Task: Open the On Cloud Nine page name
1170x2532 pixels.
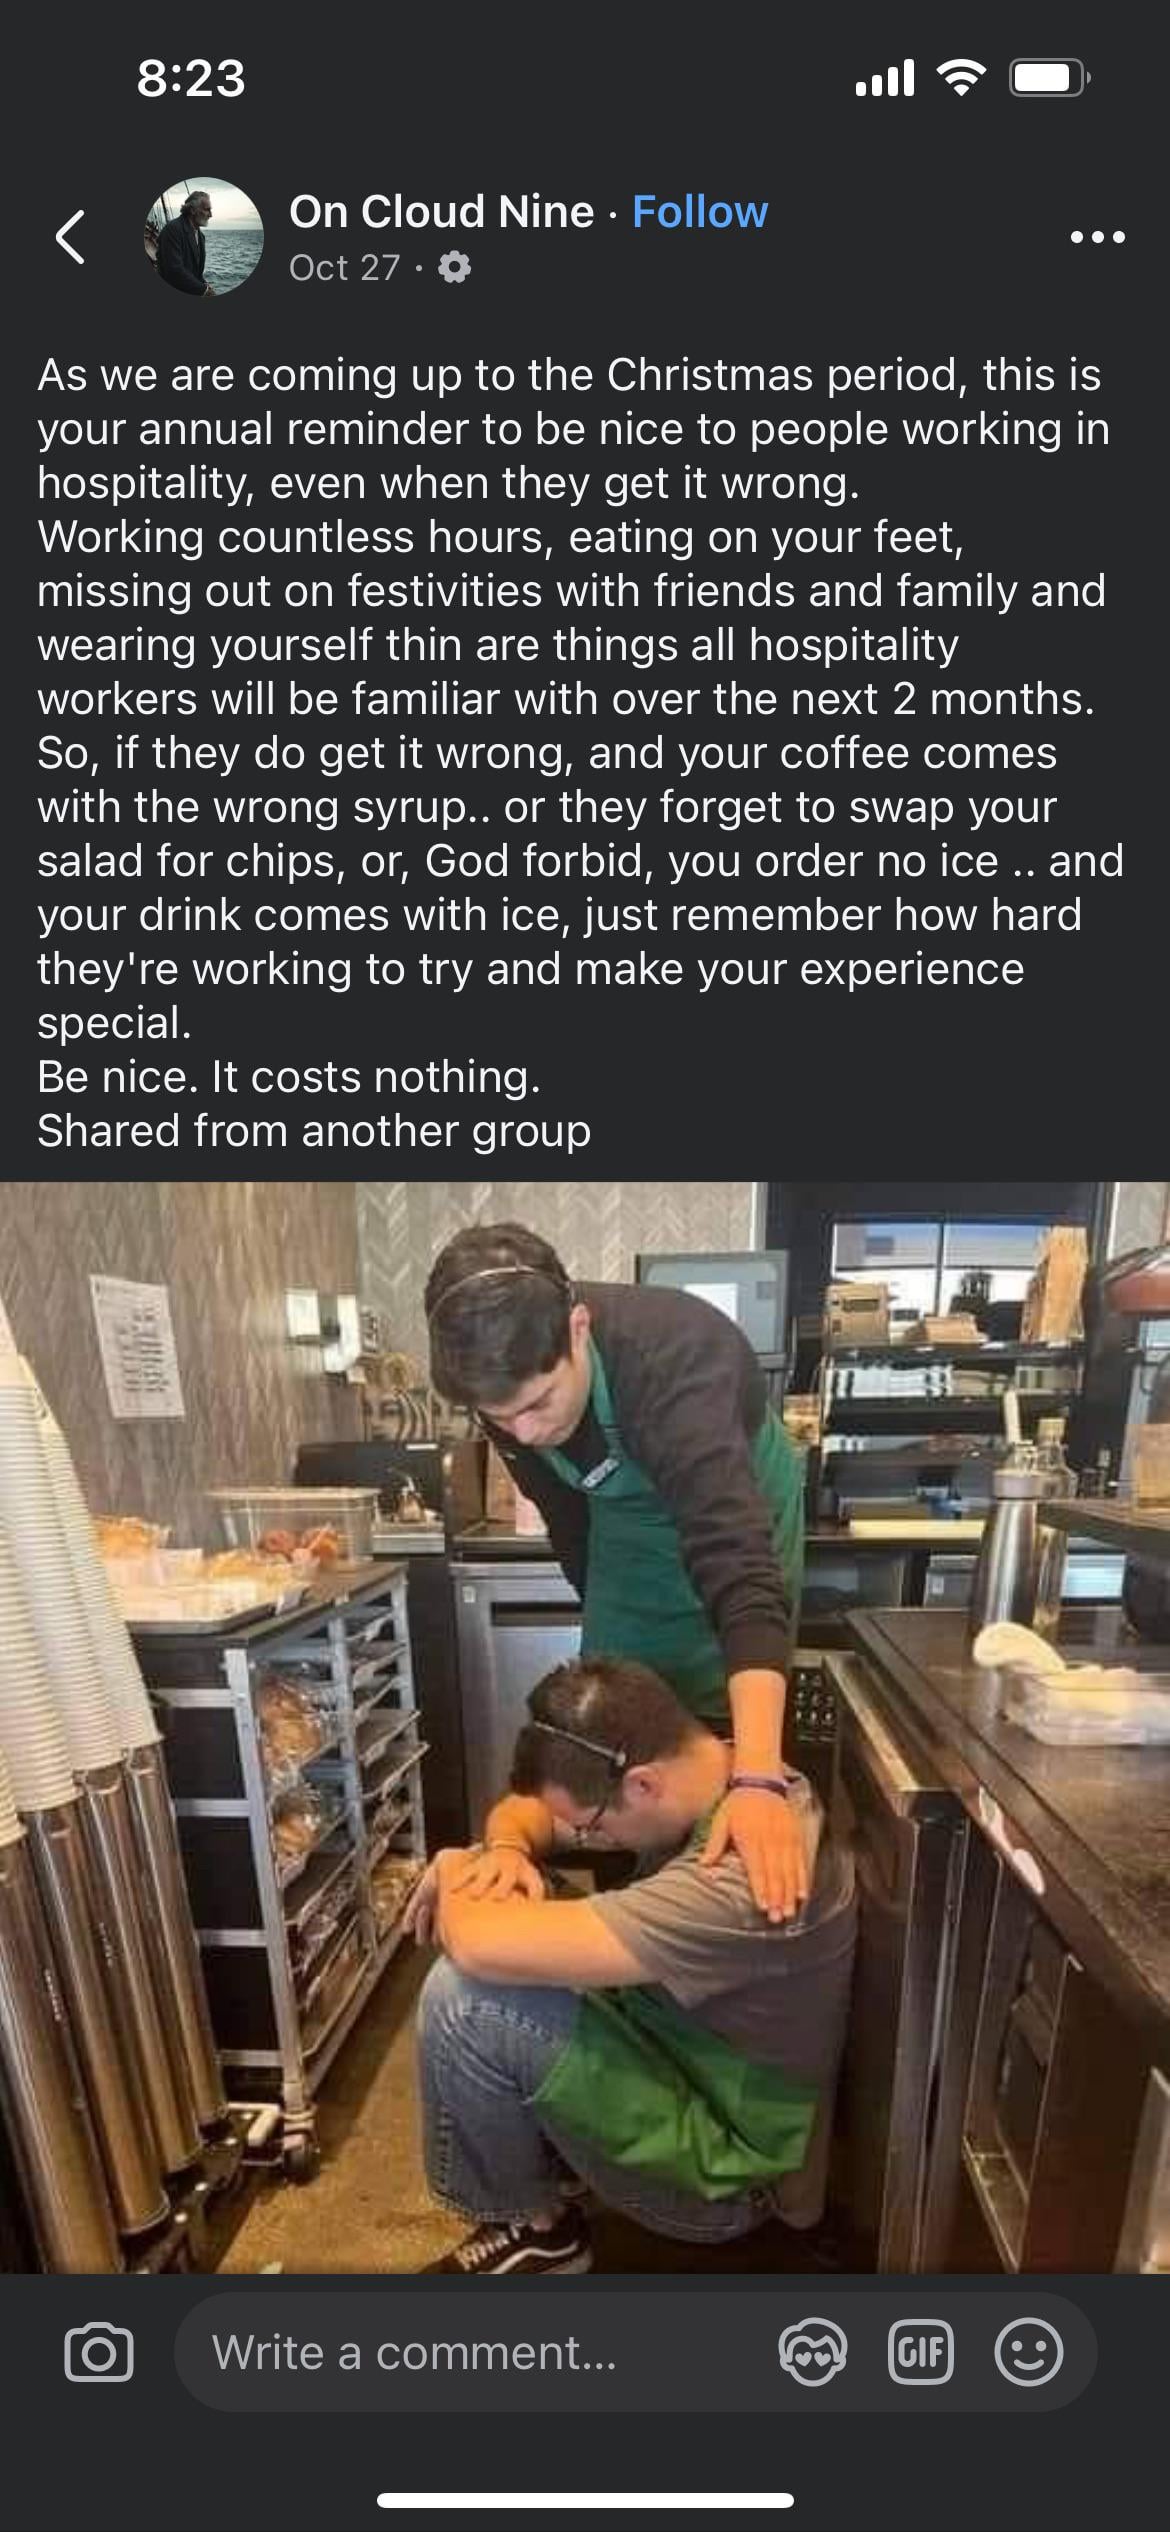Action: (441, 212)
